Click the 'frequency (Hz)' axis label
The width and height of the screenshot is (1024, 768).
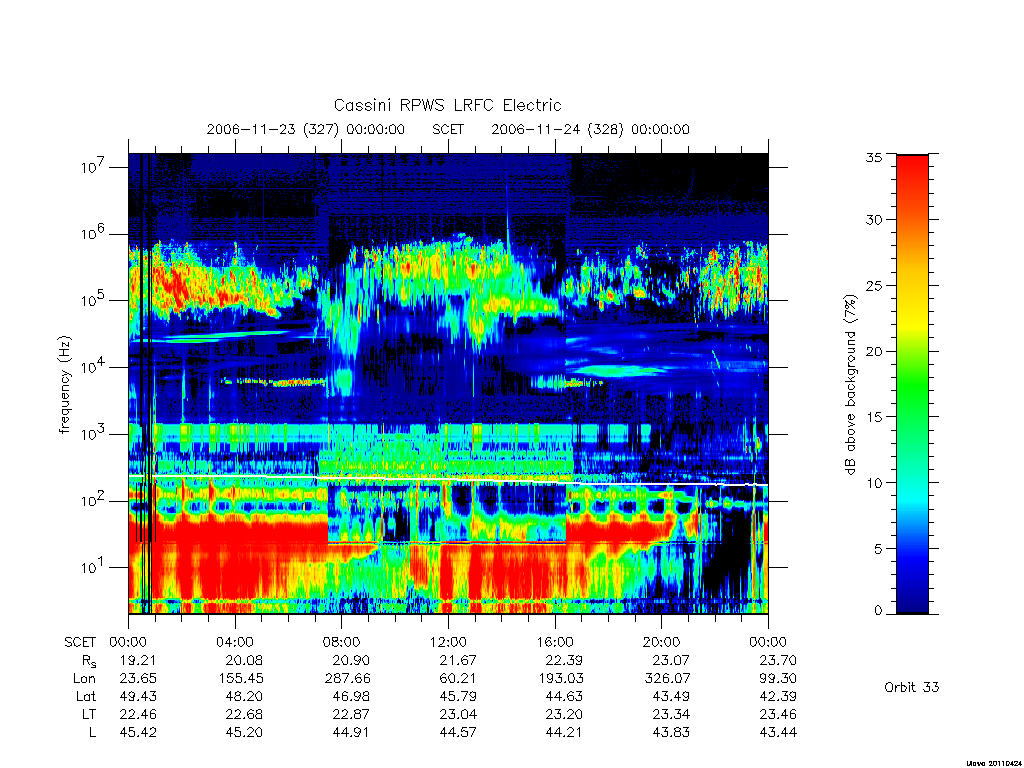[x=64, y=385]
